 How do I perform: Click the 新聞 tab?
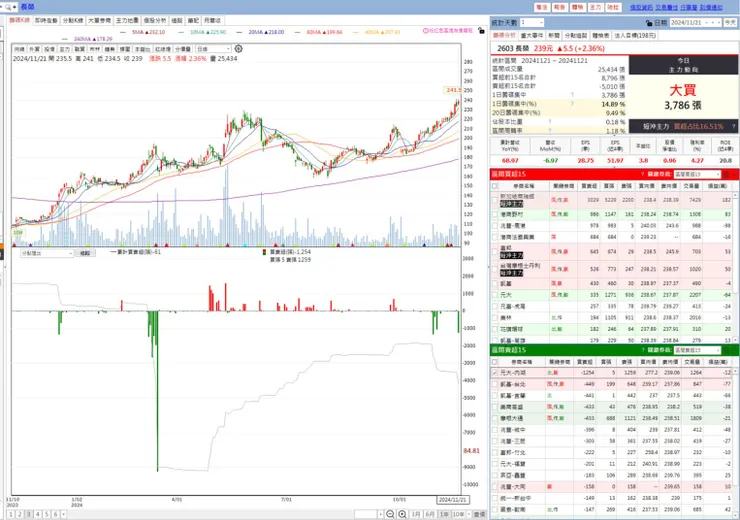(554, 35)
